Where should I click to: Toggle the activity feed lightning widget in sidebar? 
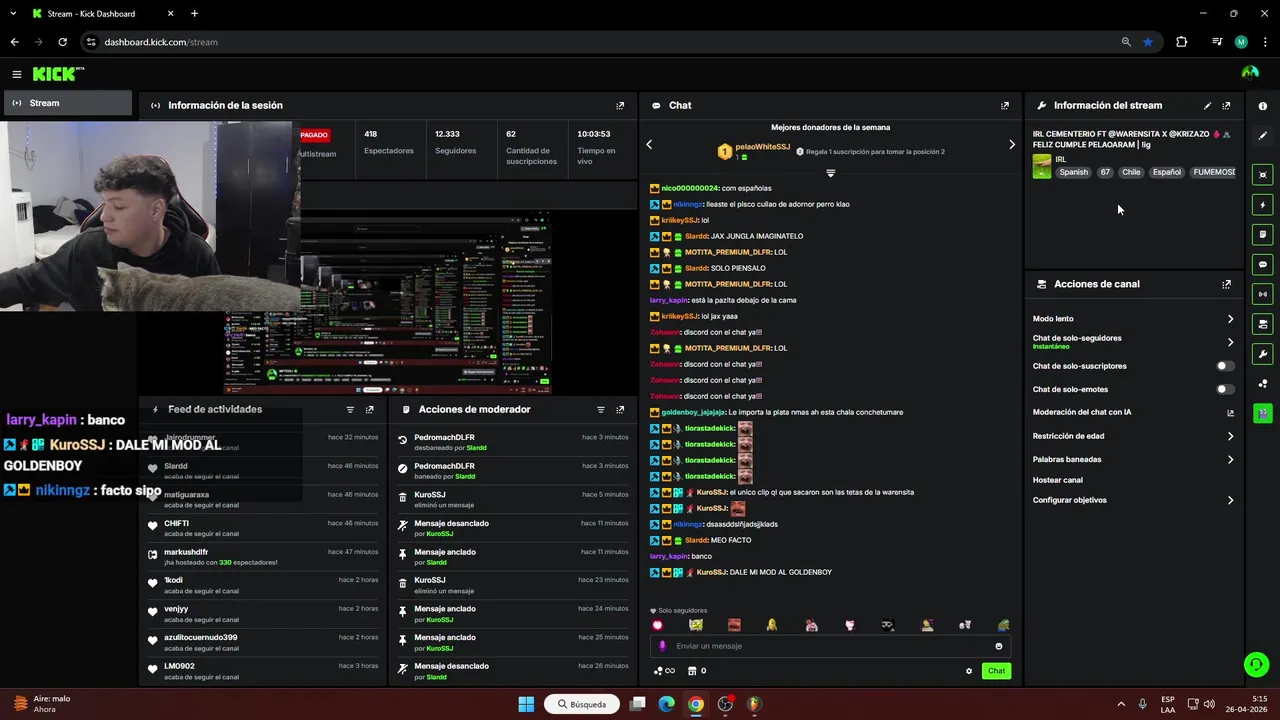click(x=1263, y=205)
